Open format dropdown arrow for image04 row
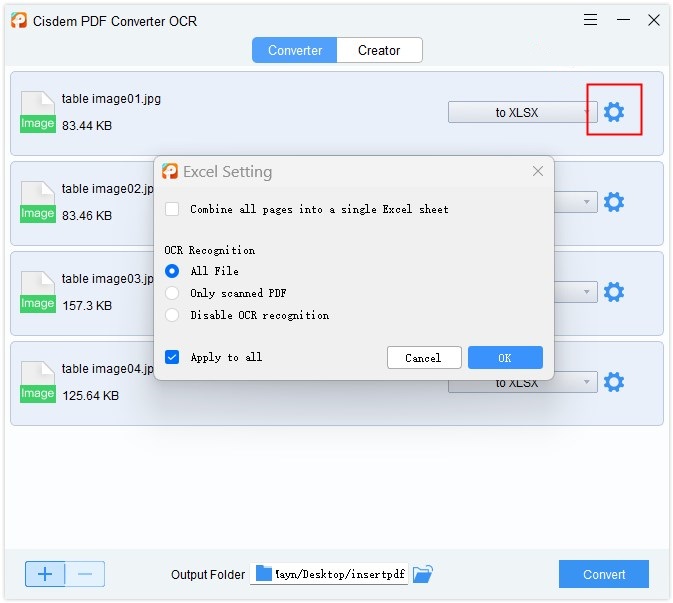673x603 pixels. 586,382
